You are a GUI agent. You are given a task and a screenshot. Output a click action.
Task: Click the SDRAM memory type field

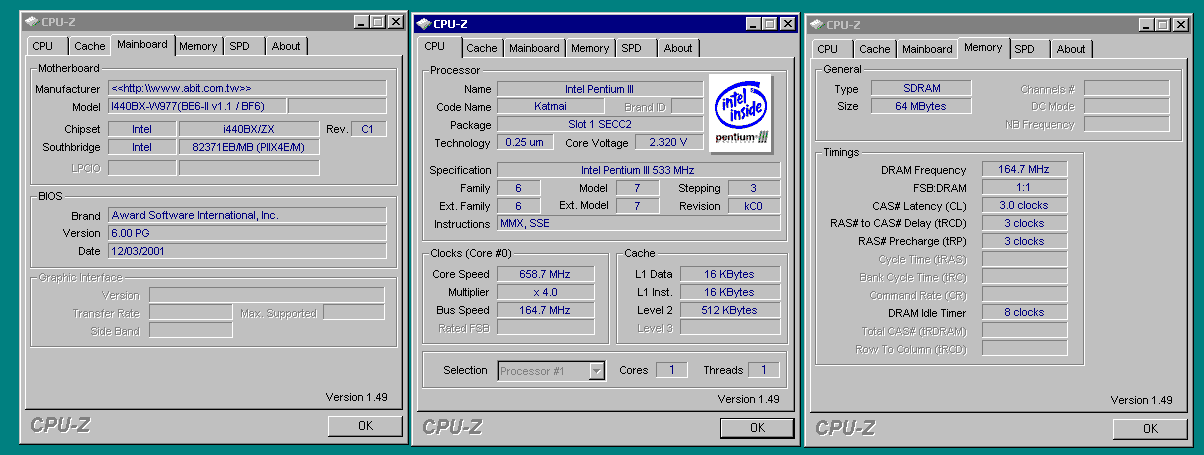coord(919,88)
